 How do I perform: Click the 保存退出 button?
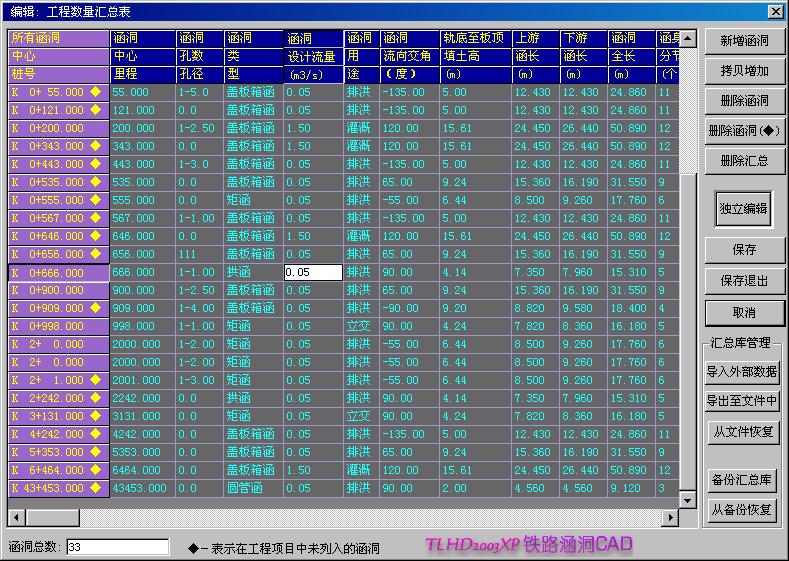(x=744, y=281)
